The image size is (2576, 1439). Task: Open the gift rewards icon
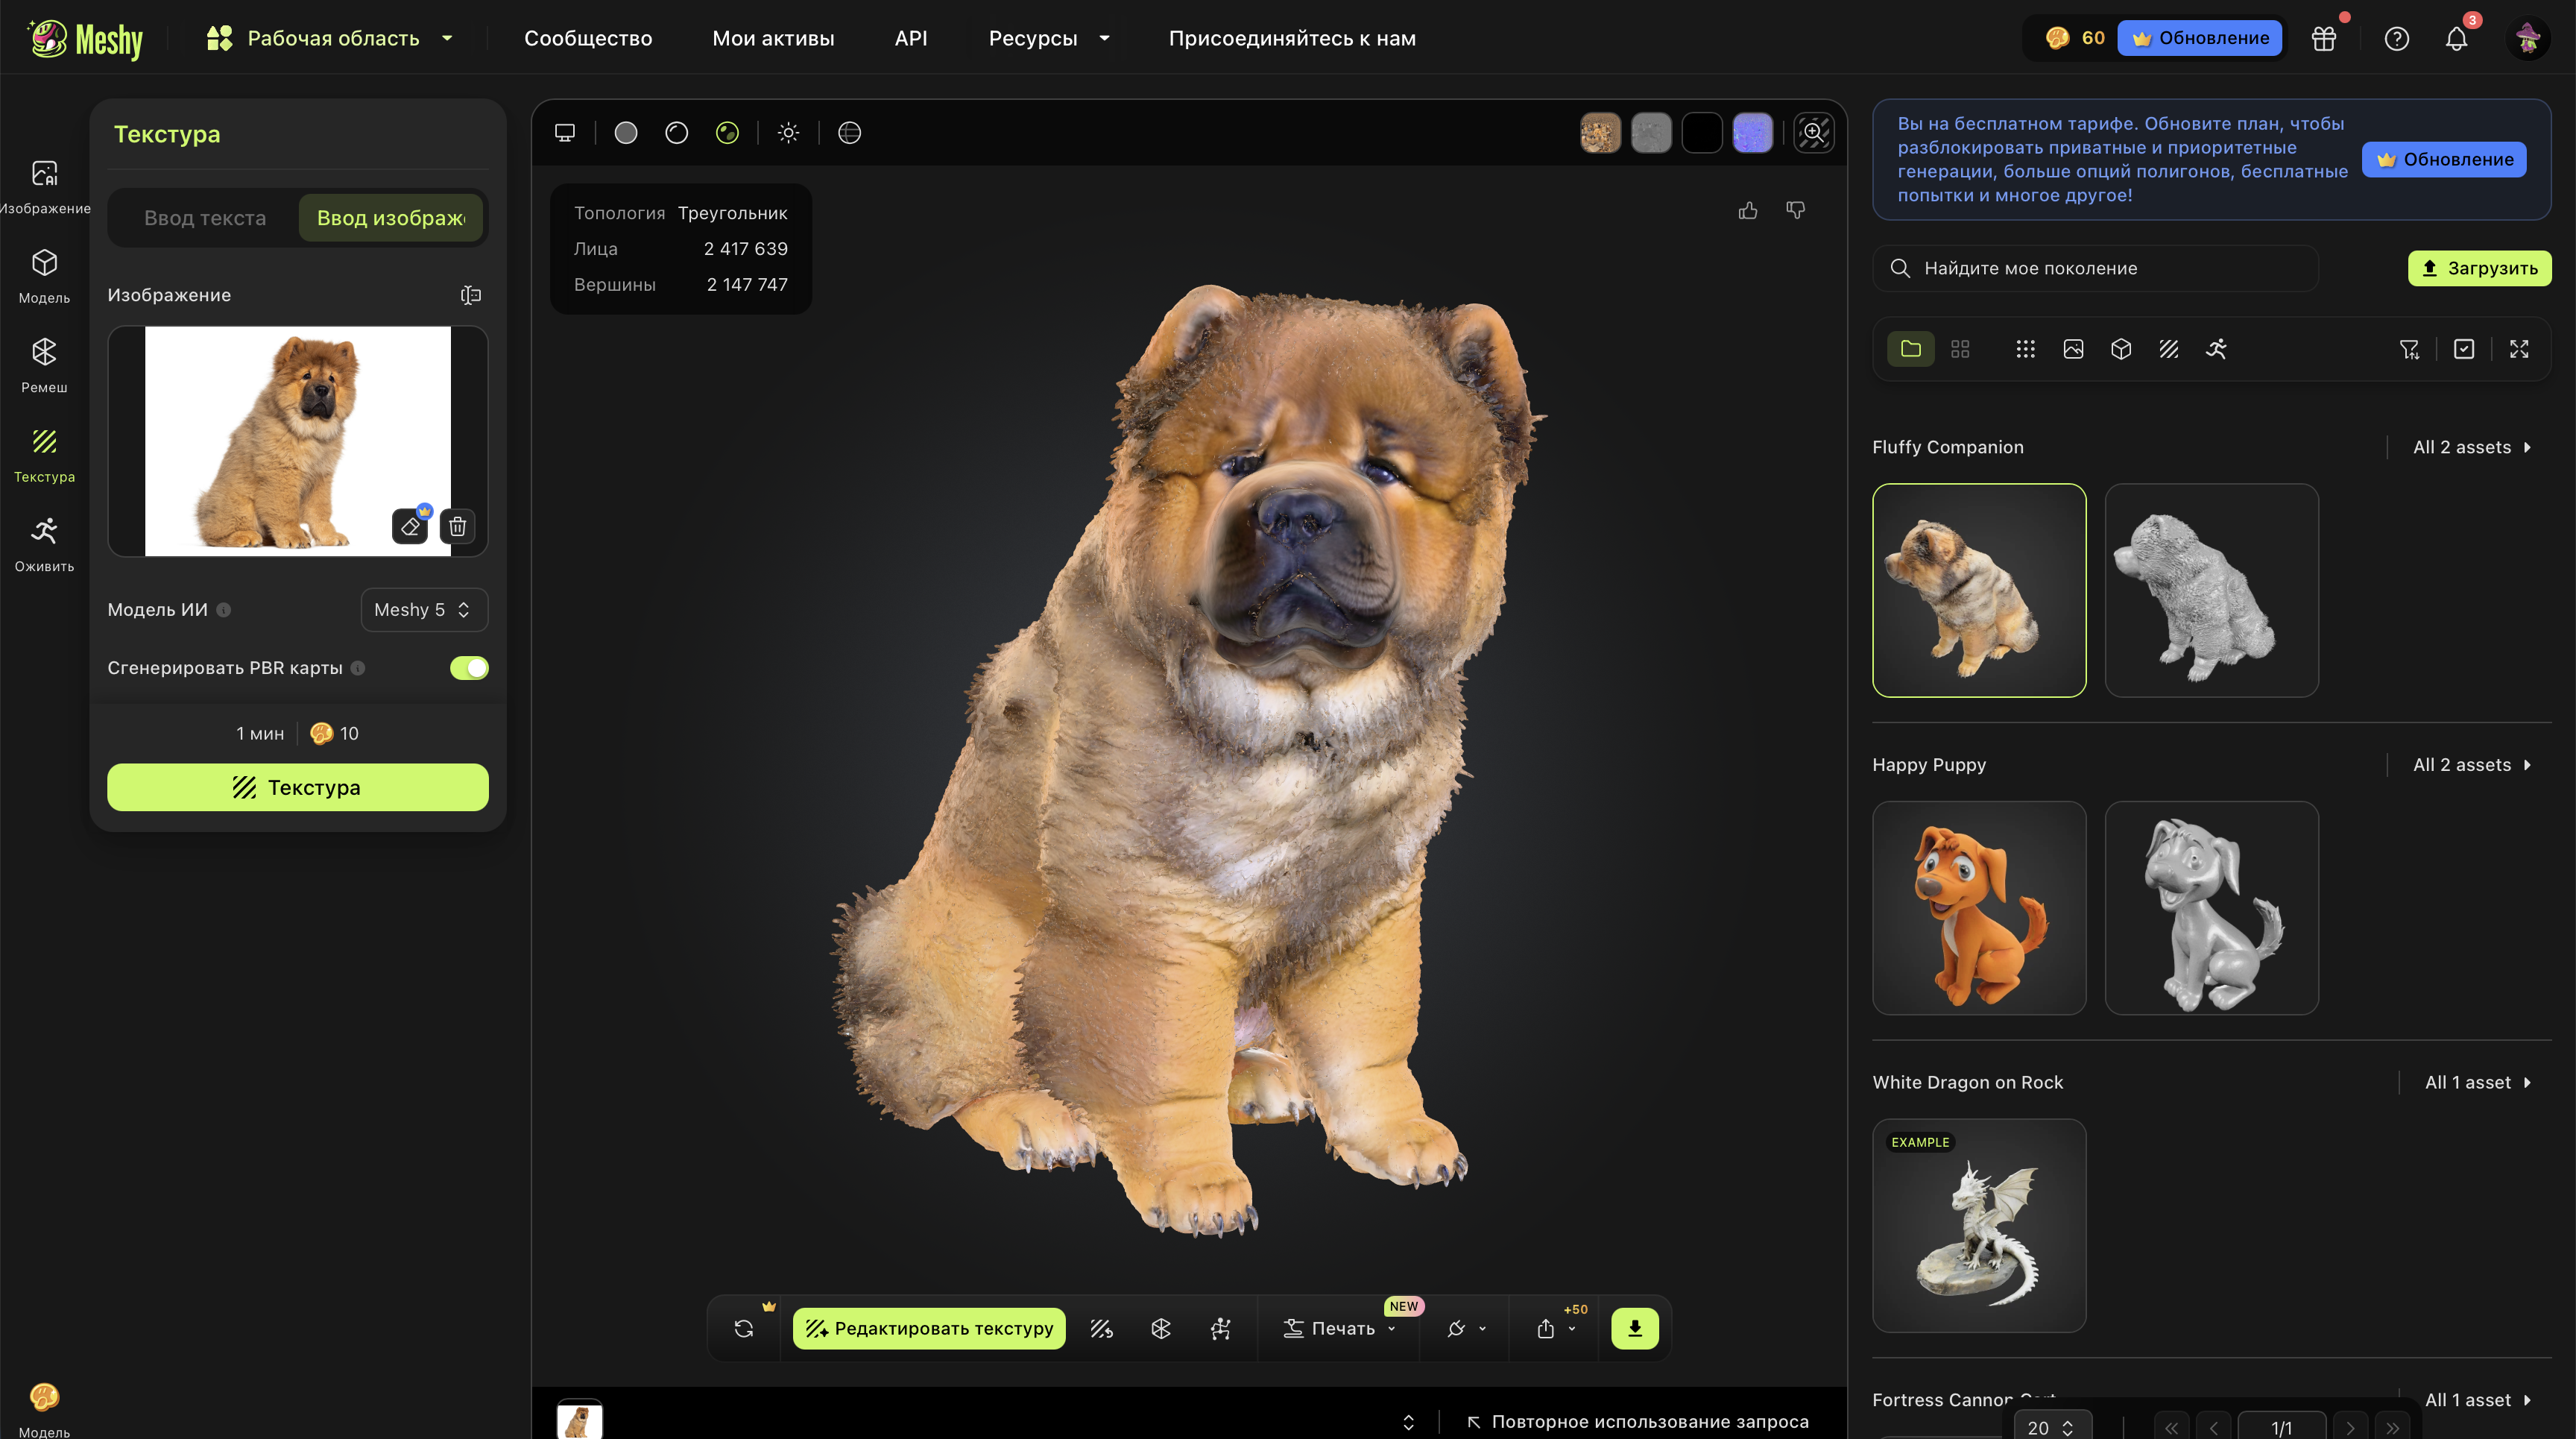coord(2323,38)
